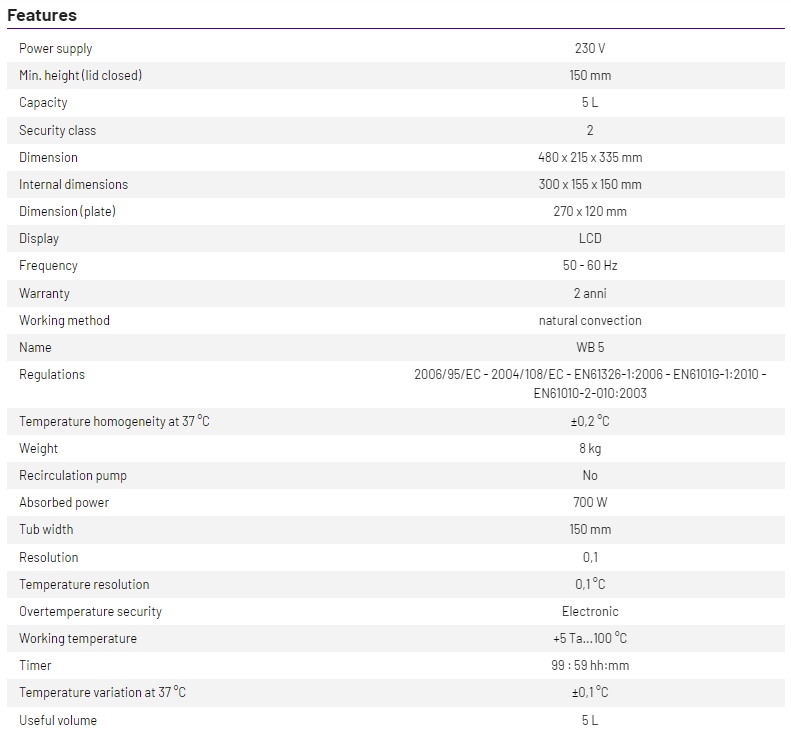Select the Recirculation pump label
Screen dimensions: 791x739
click(73, 476)
